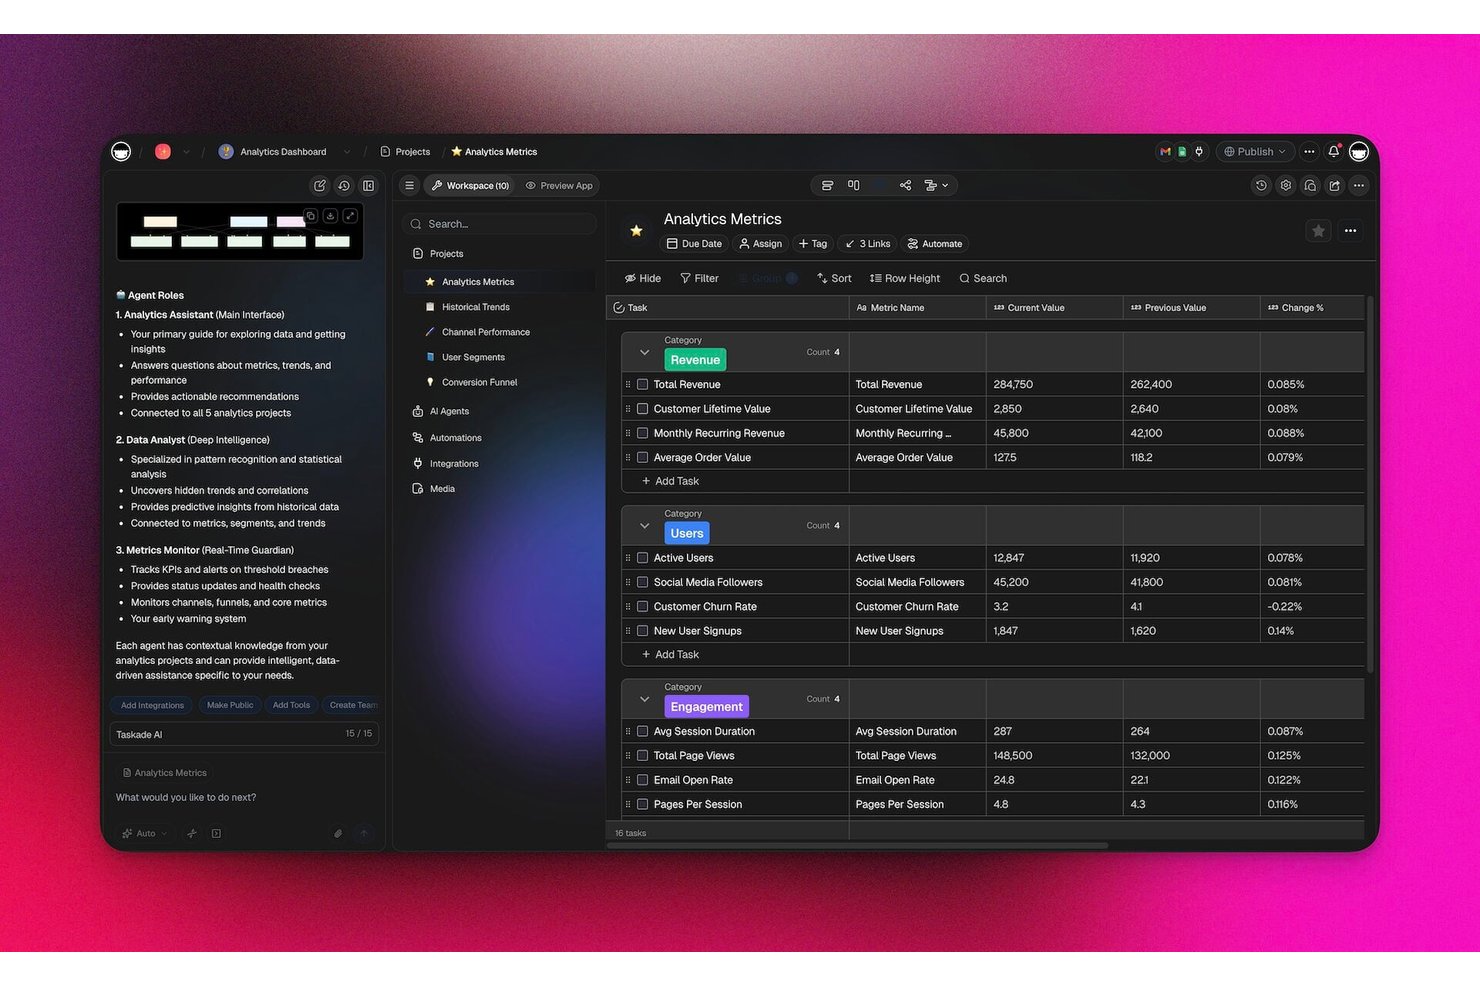Click the Row Height button
The image size is (1480, 987).
click(904, 278)
